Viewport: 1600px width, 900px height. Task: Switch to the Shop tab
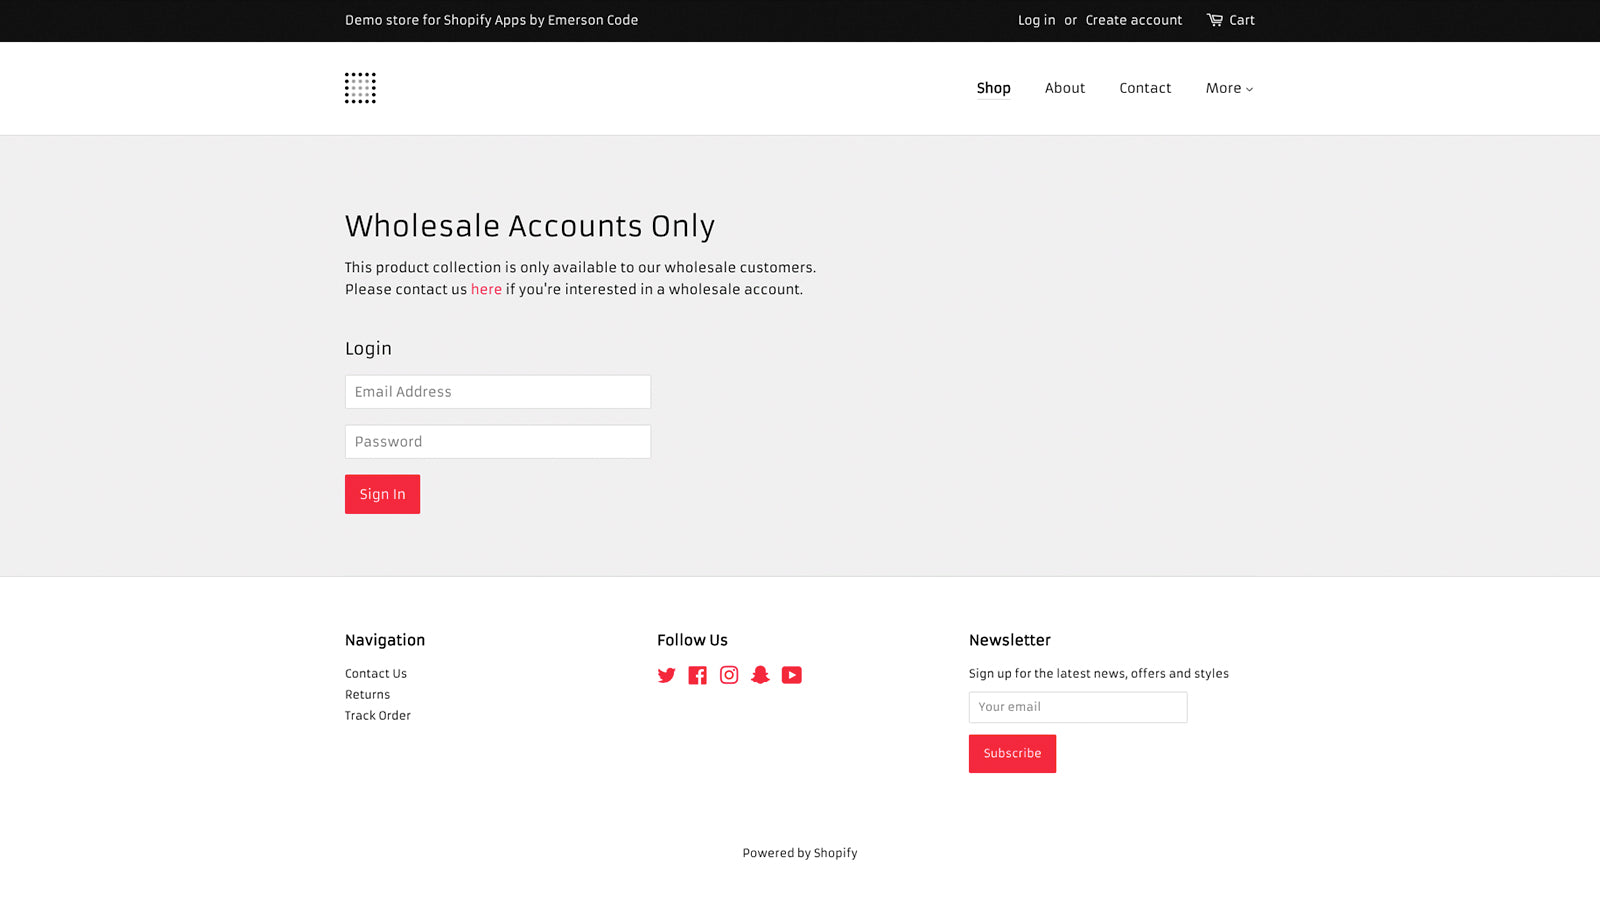point(993,88)
